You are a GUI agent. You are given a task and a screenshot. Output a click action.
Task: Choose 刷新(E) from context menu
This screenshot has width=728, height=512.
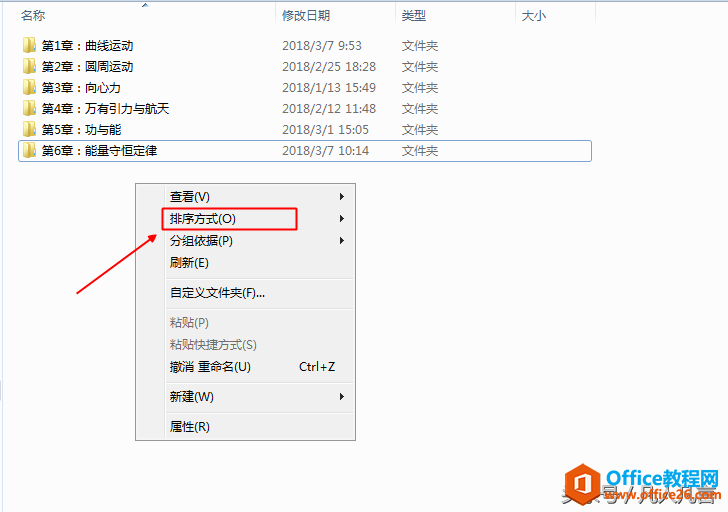click(x=260, y=263)
